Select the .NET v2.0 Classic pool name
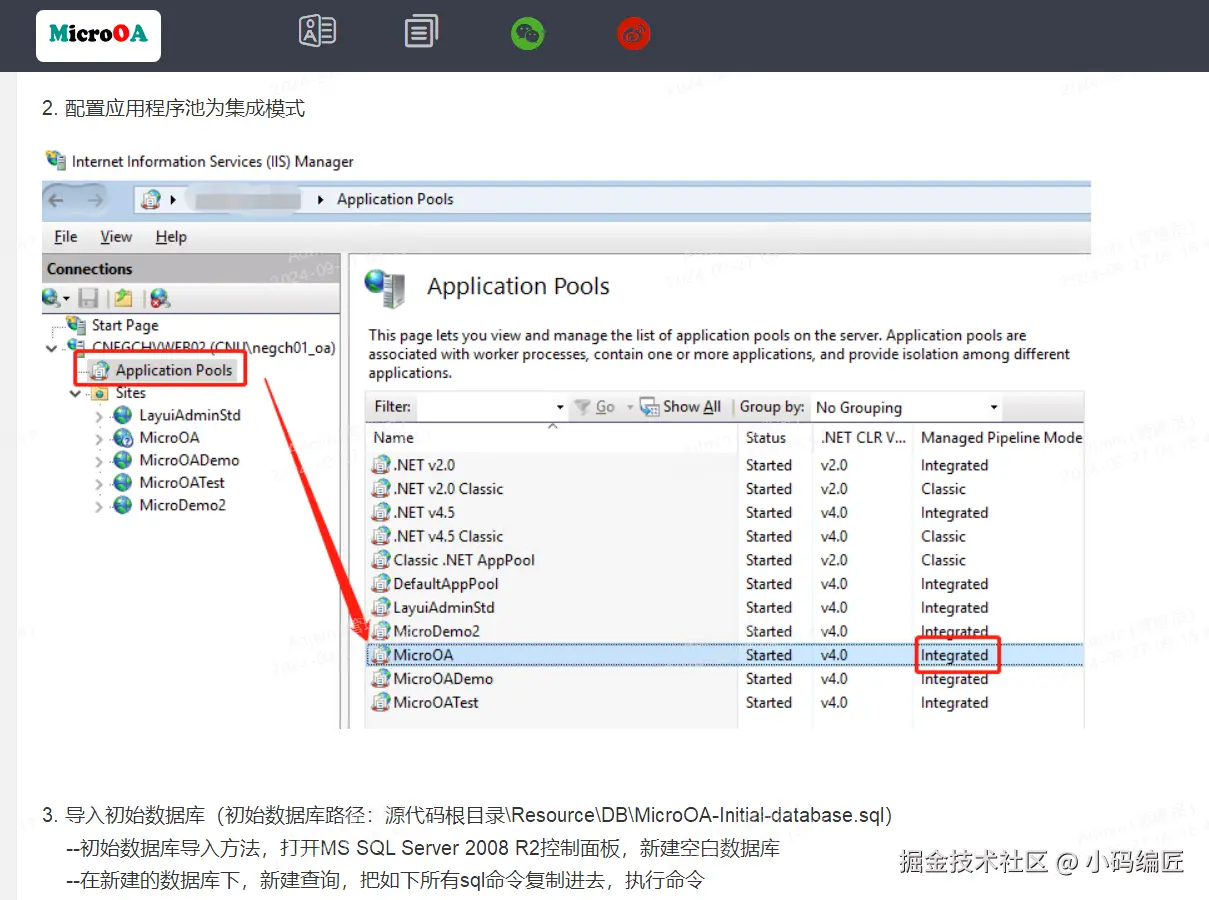 click(448, 489)
